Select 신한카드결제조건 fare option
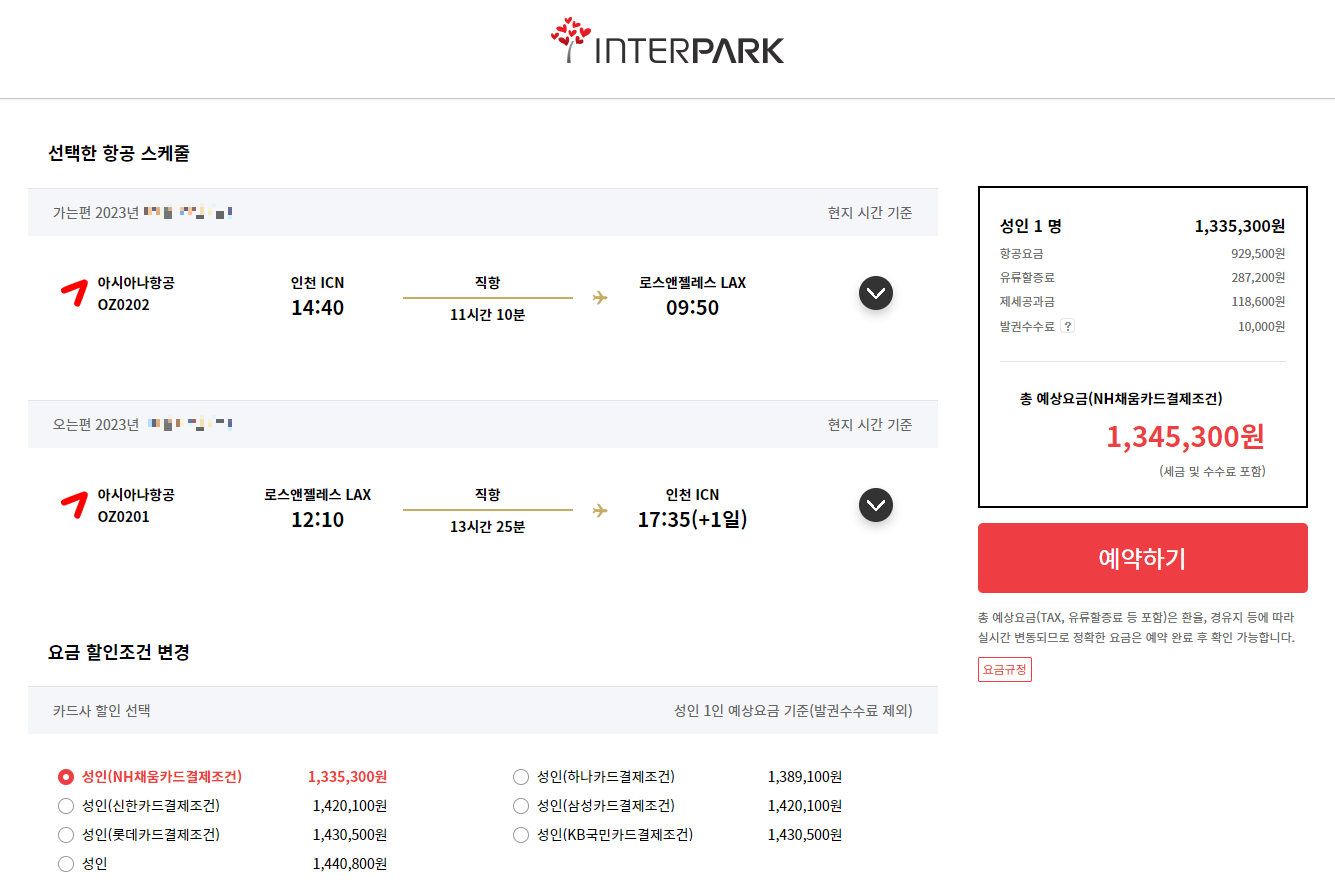Image resolution: width=1335 pixels, height=895 pixels. click(x=66, y=806)
